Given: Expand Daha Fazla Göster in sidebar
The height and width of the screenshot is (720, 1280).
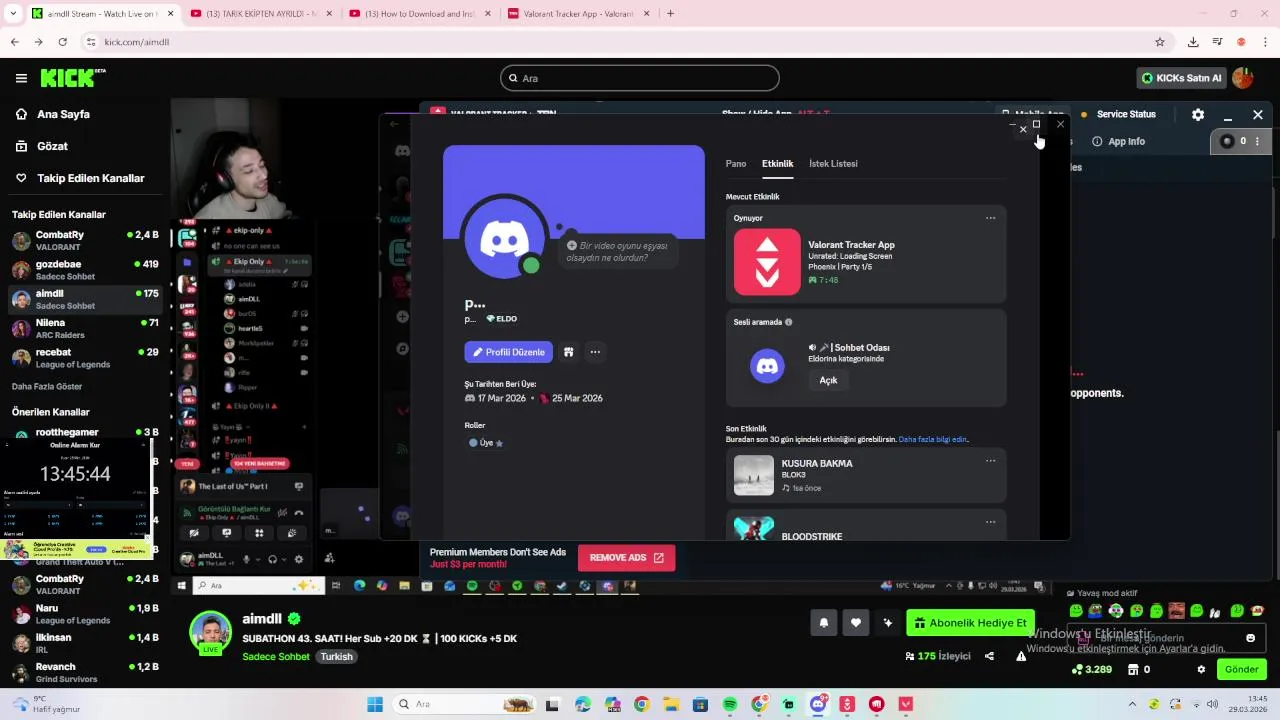Looking at the screenshot, I should pyautogui.click(x=47, y=386).
